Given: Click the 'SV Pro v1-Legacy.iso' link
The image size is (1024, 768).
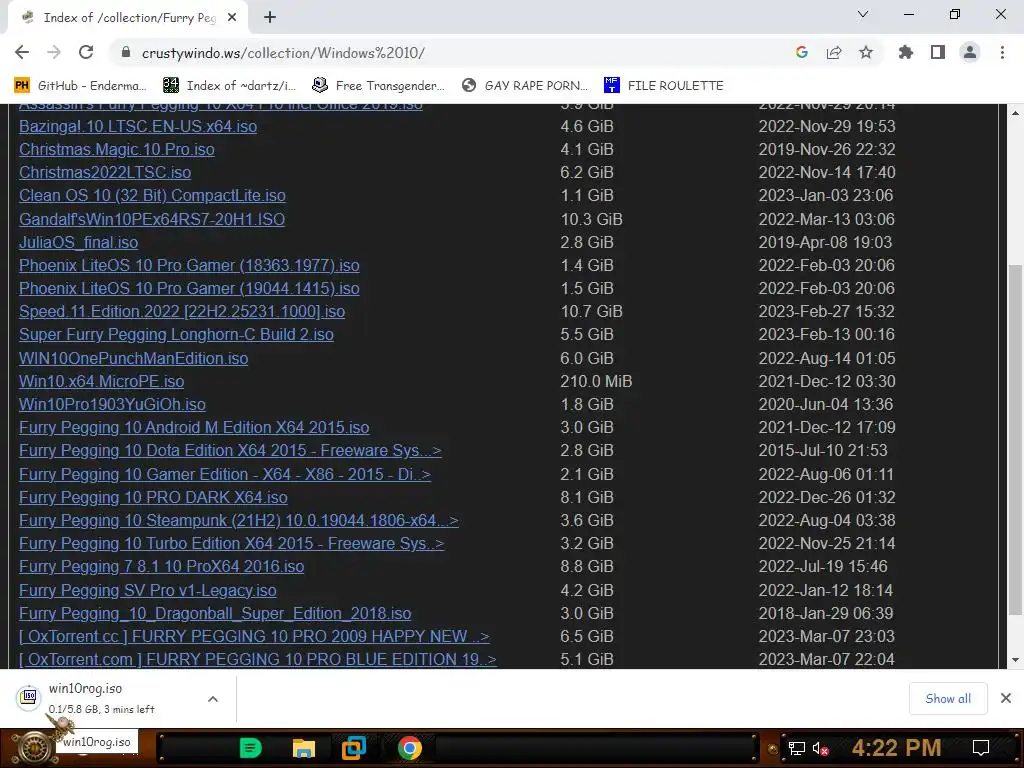Looking at the screenshot, I should point(148,590).
